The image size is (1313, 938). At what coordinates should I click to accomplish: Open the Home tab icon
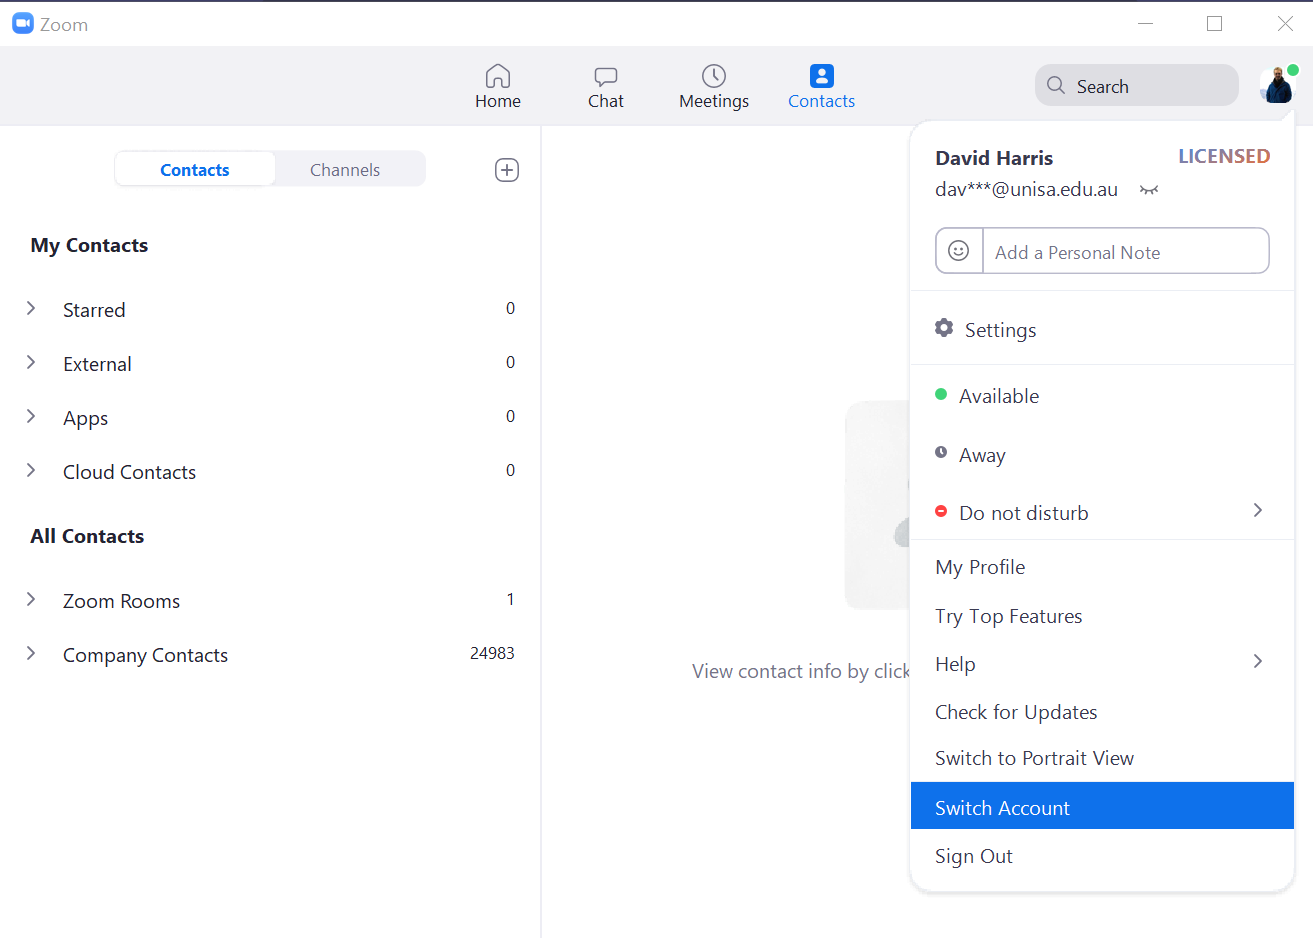[x=498, y=76]
